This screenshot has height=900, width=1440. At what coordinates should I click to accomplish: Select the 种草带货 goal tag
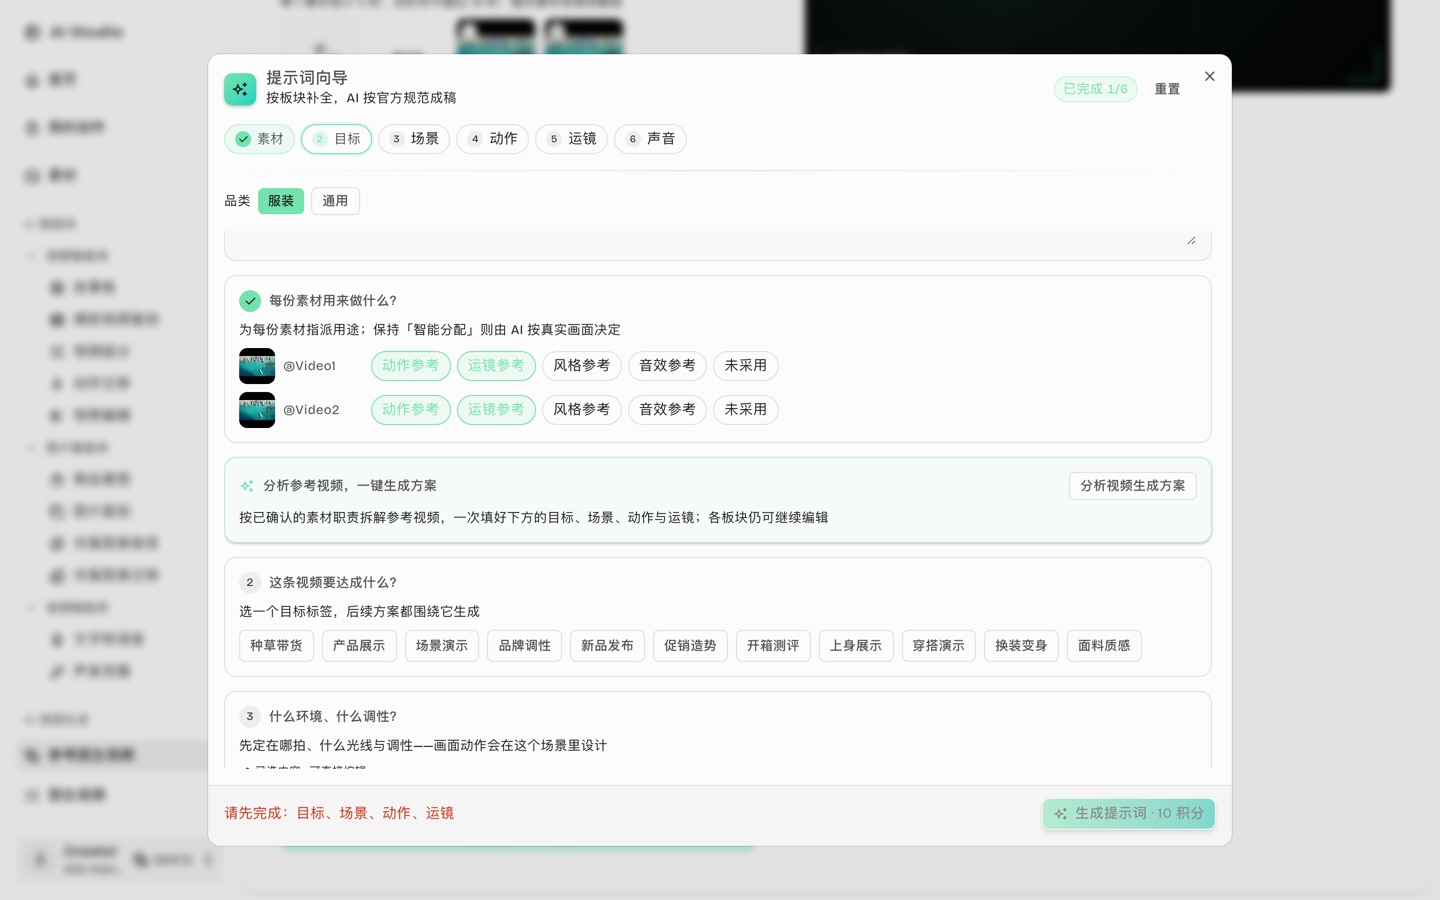[276, 646]
